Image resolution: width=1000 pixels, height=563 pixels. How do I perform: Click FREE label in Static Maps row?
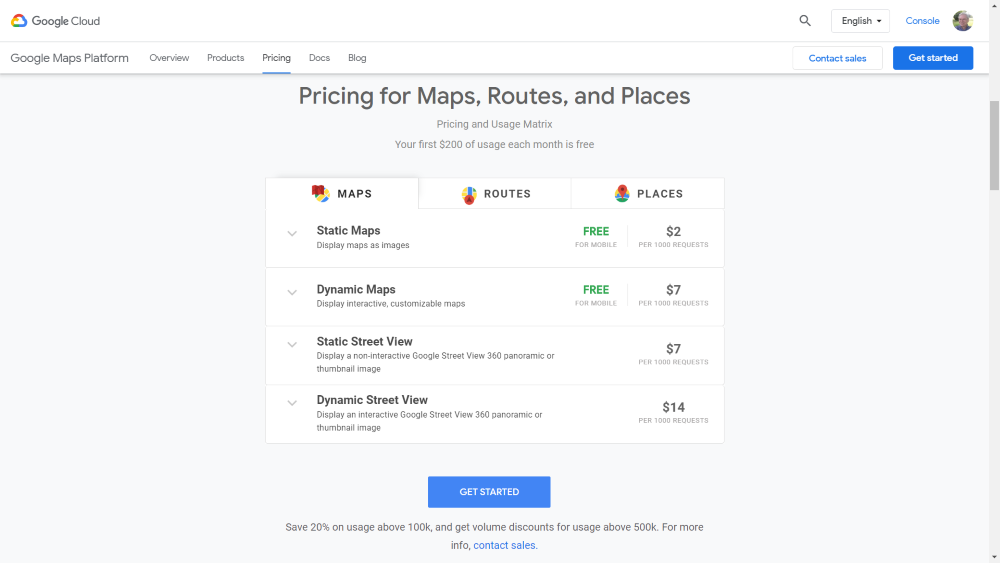coord(596,231)
